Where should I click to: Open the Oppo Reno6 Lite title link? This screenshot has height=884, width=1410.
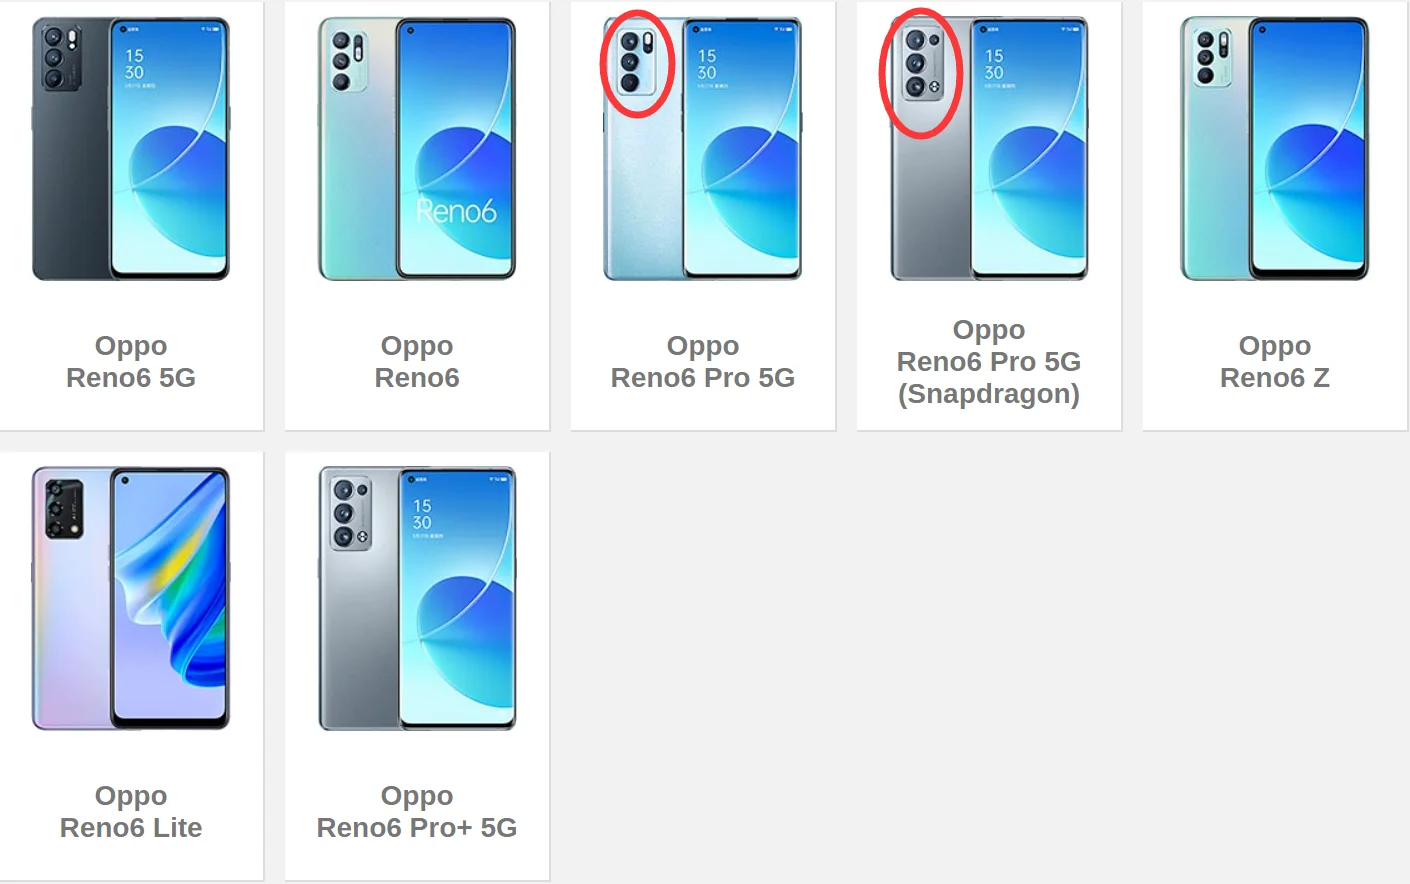pos(131,812)
